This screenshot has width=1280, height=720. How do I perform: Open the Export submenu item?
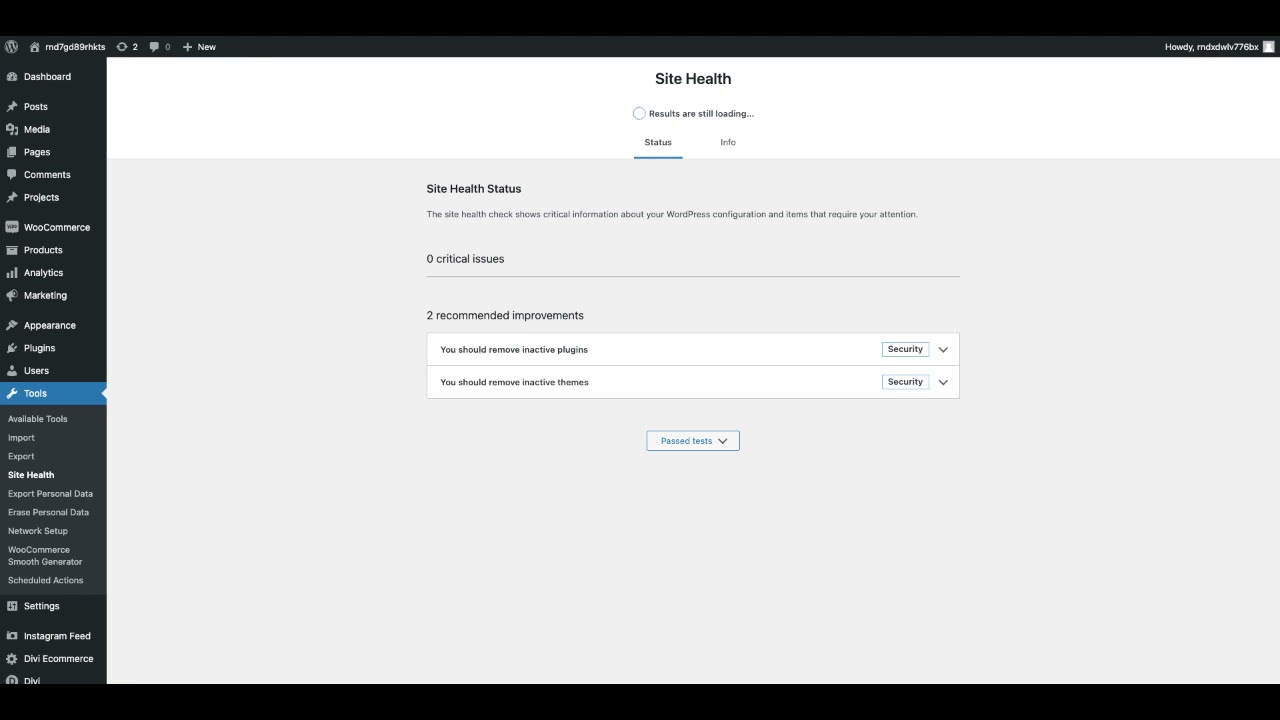(x=21, y=456)
